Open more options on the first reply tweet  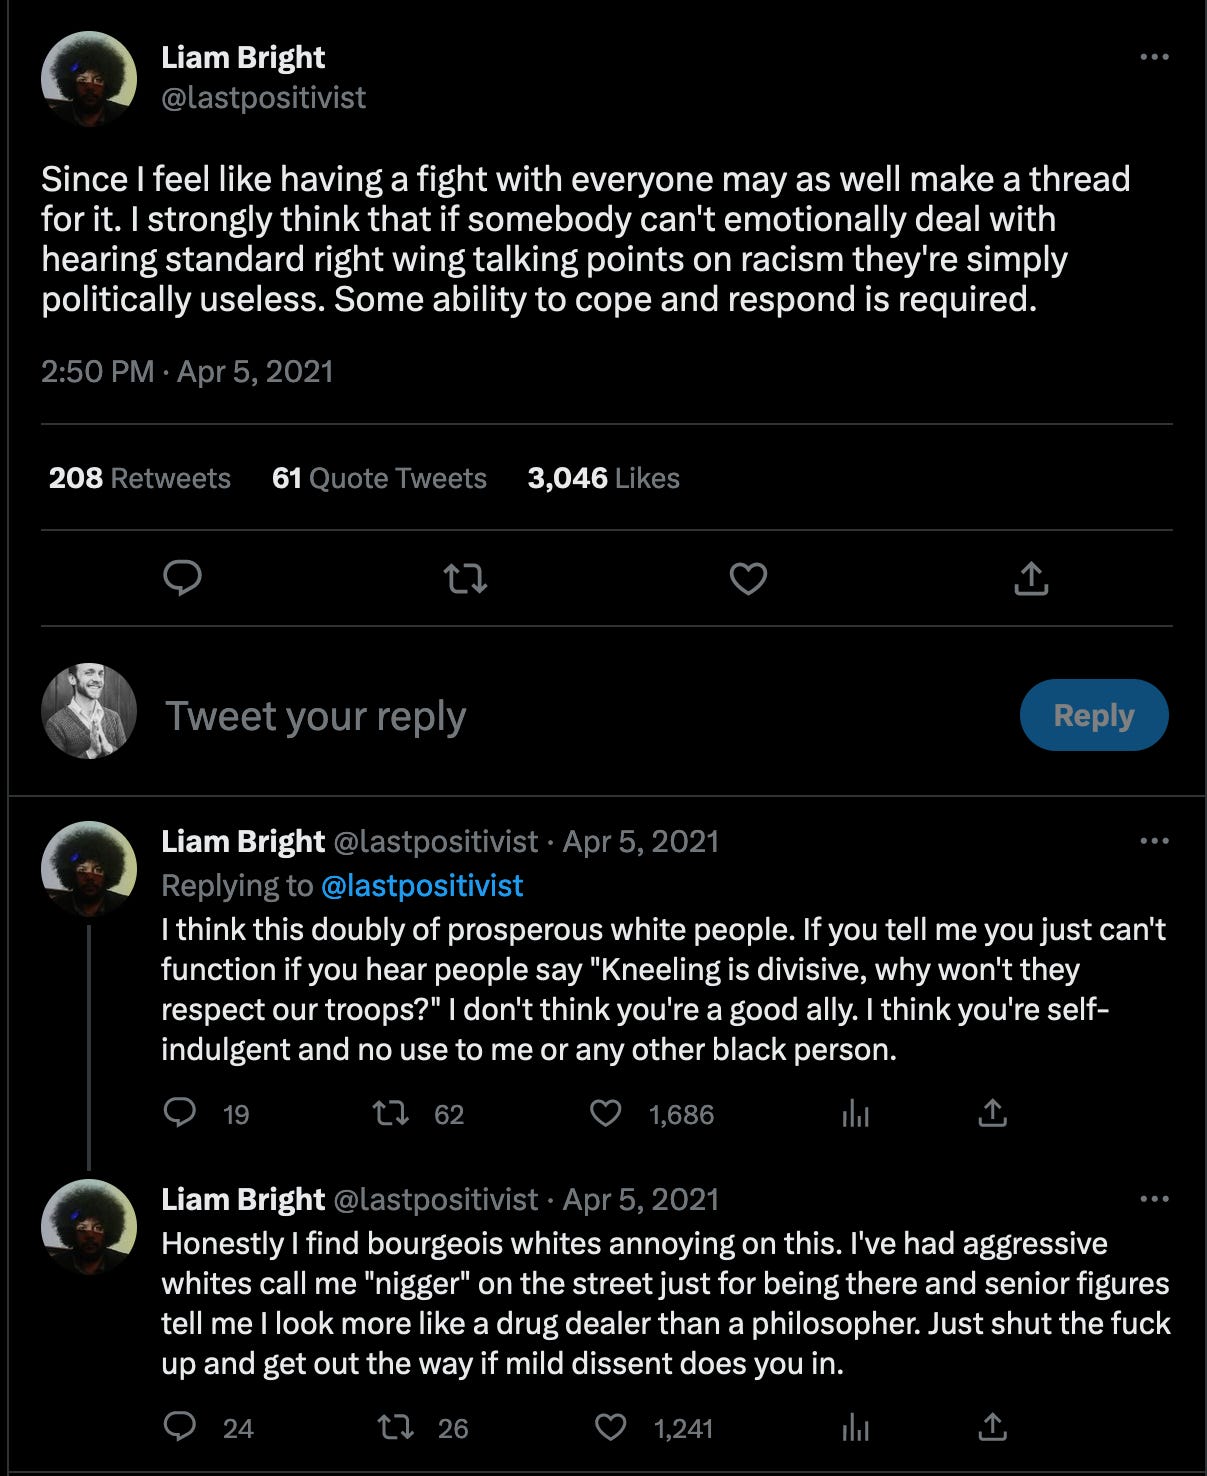1154,841
